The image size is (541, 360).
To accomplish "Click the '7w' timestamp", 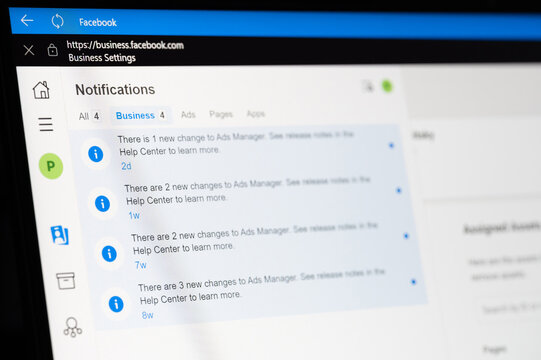I will (140, 265).
